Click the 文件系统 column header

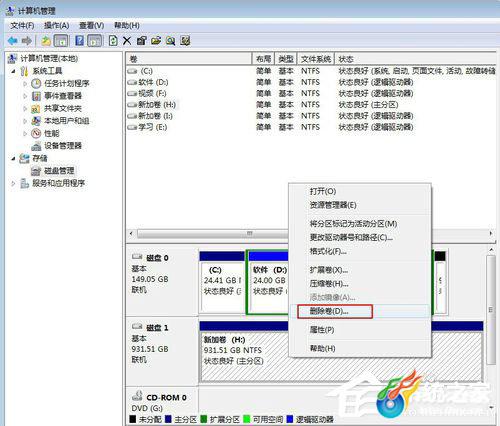click(x=316, y=59)
